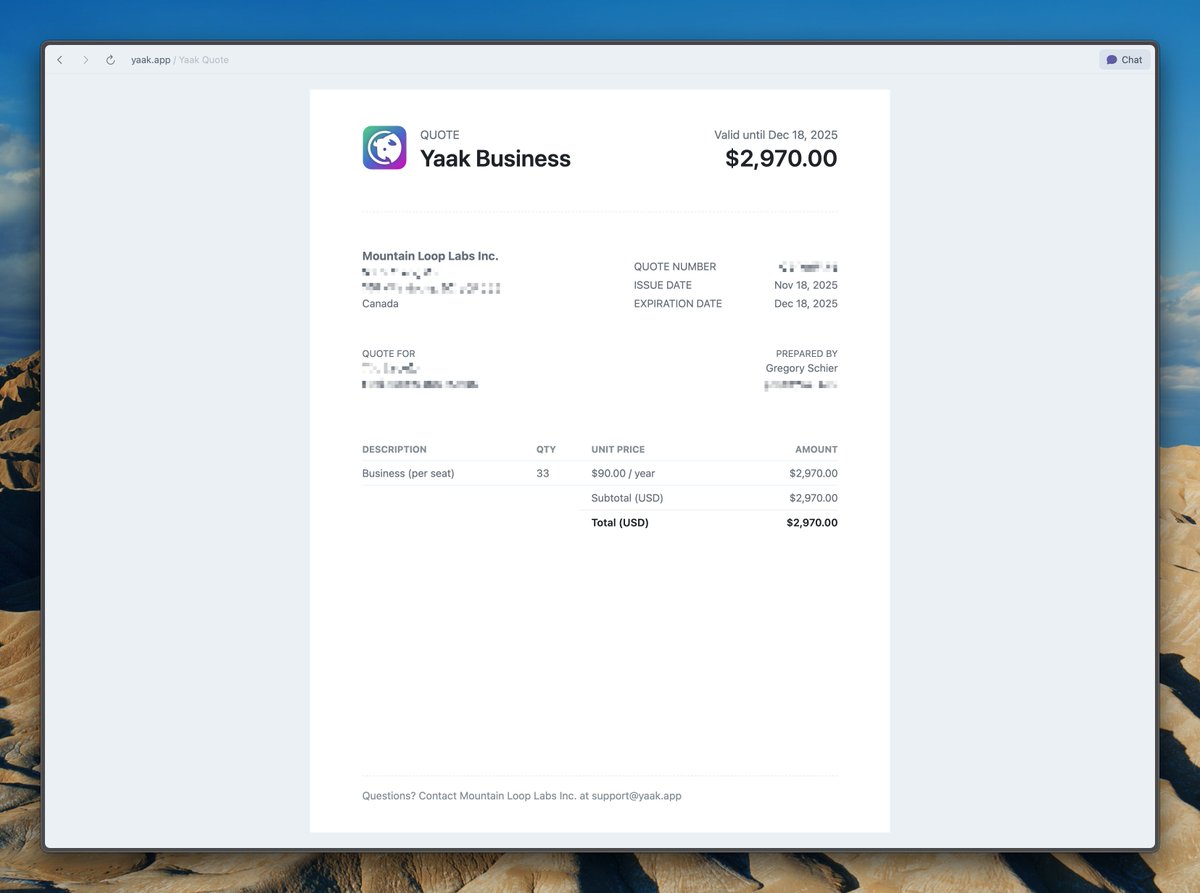The width and height of the screenshot is (1200, 893).
Task: Go back with the left arrow icon
Action: [x=60, y=60]
